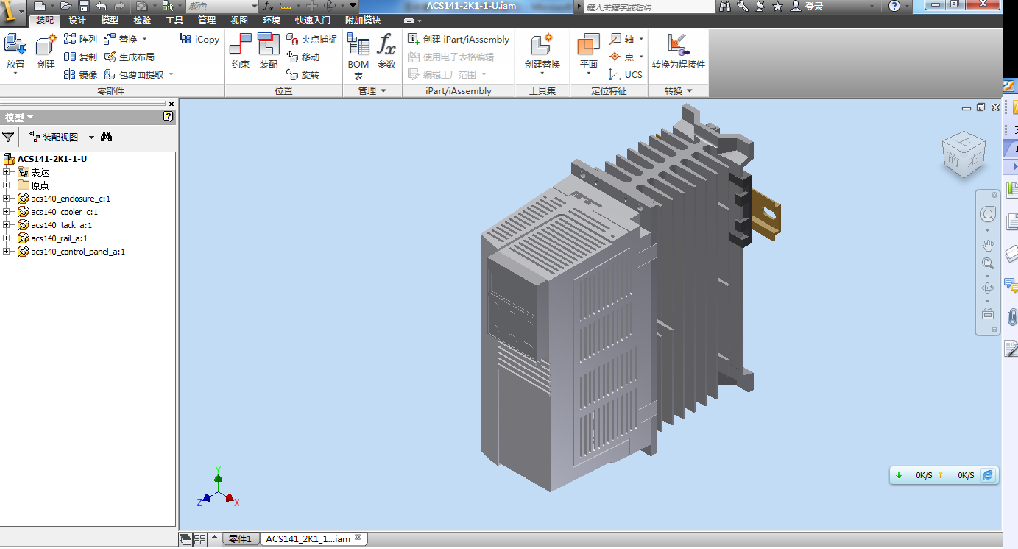Click the filter funnel icon in browser panel
1018x549 pixels.
(8, 137)
